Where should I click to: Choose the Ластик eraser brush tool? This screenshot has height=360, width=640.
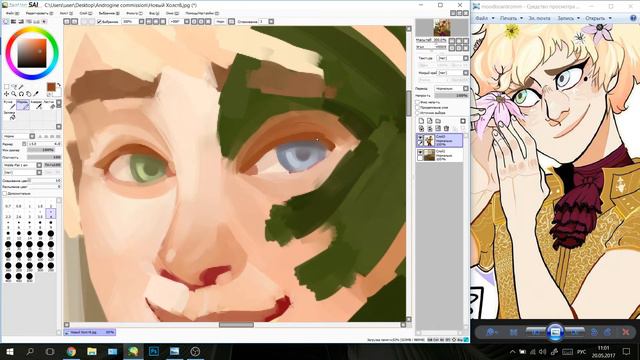[x=49, y=105]
